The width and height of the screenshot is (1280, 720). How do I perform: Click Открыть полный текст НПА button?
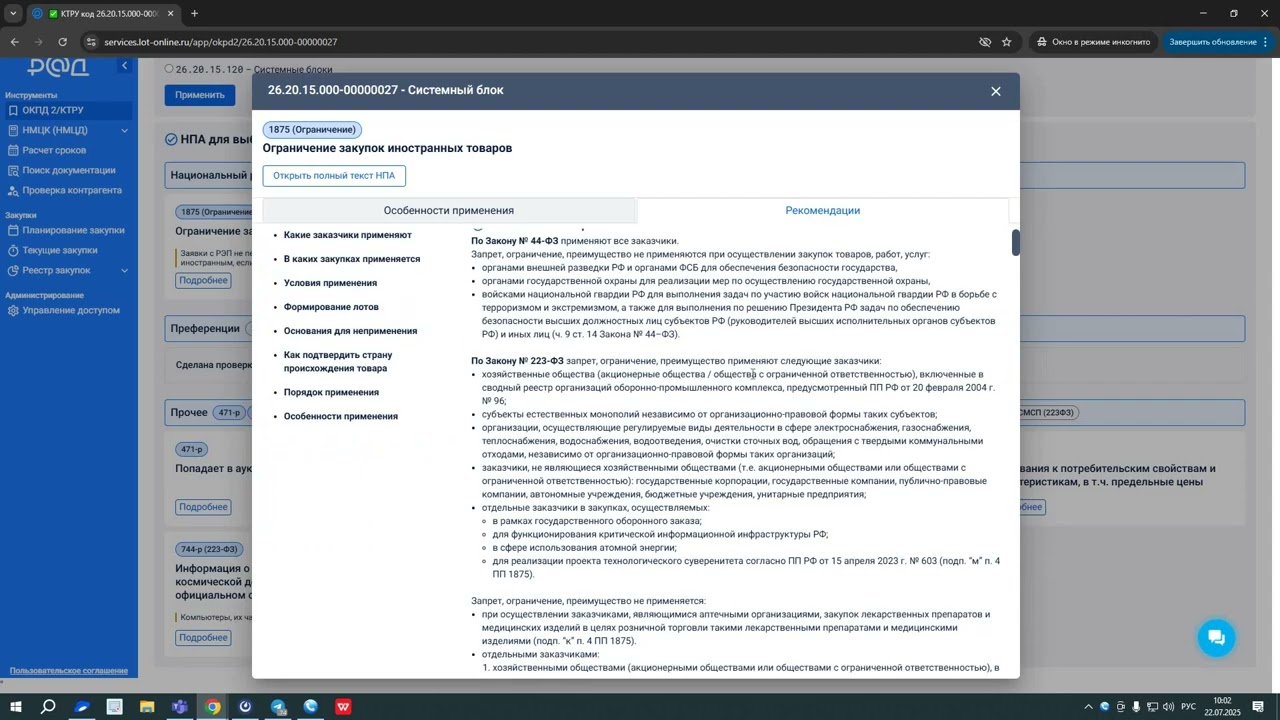[x=334, y=176]
